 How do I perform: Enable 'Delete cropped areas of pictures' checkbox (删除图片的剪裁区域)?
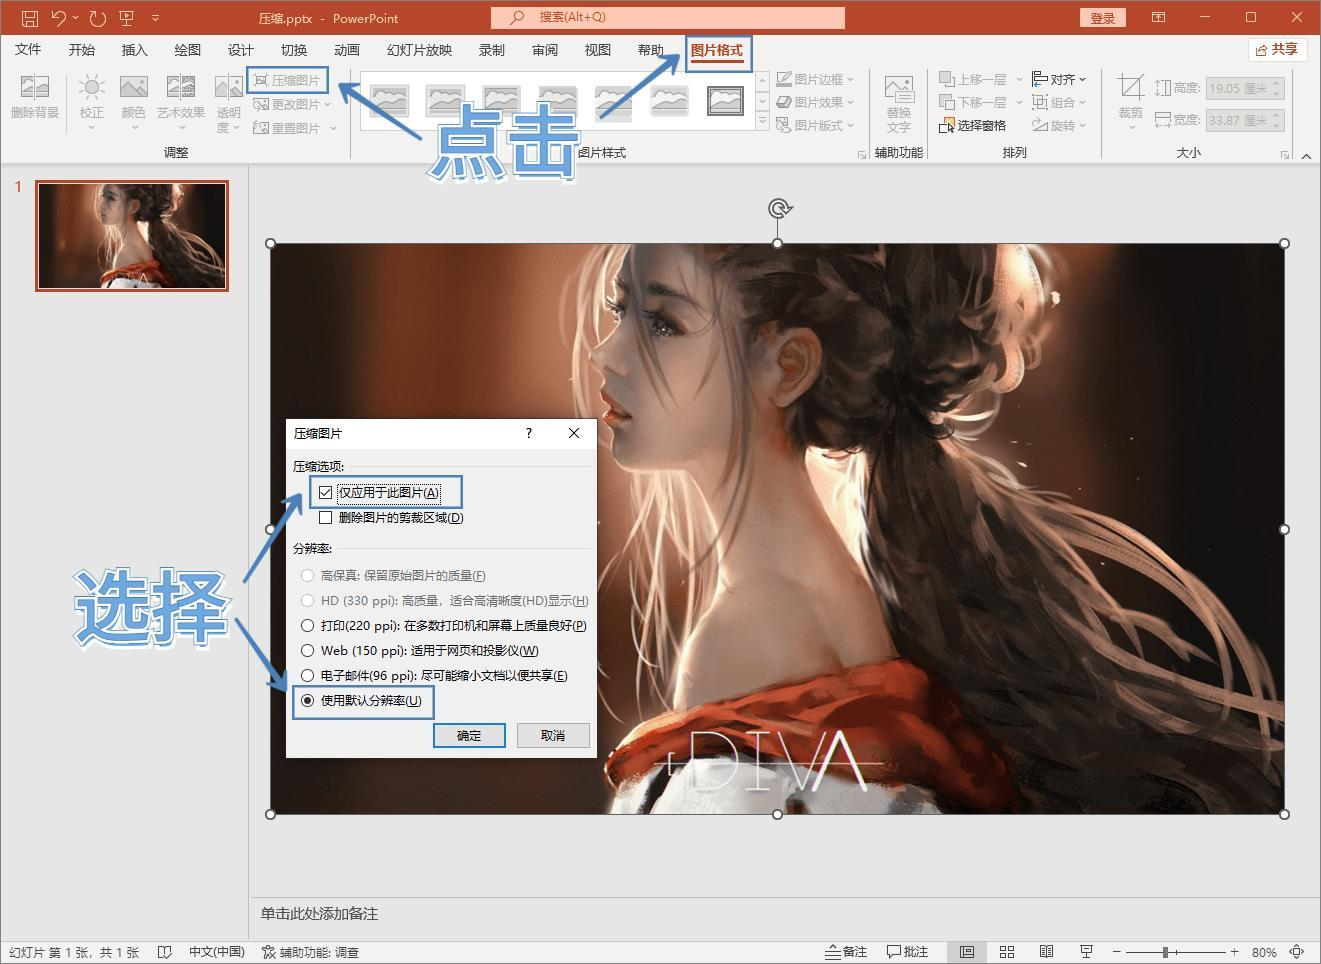[x=326, y=518]
